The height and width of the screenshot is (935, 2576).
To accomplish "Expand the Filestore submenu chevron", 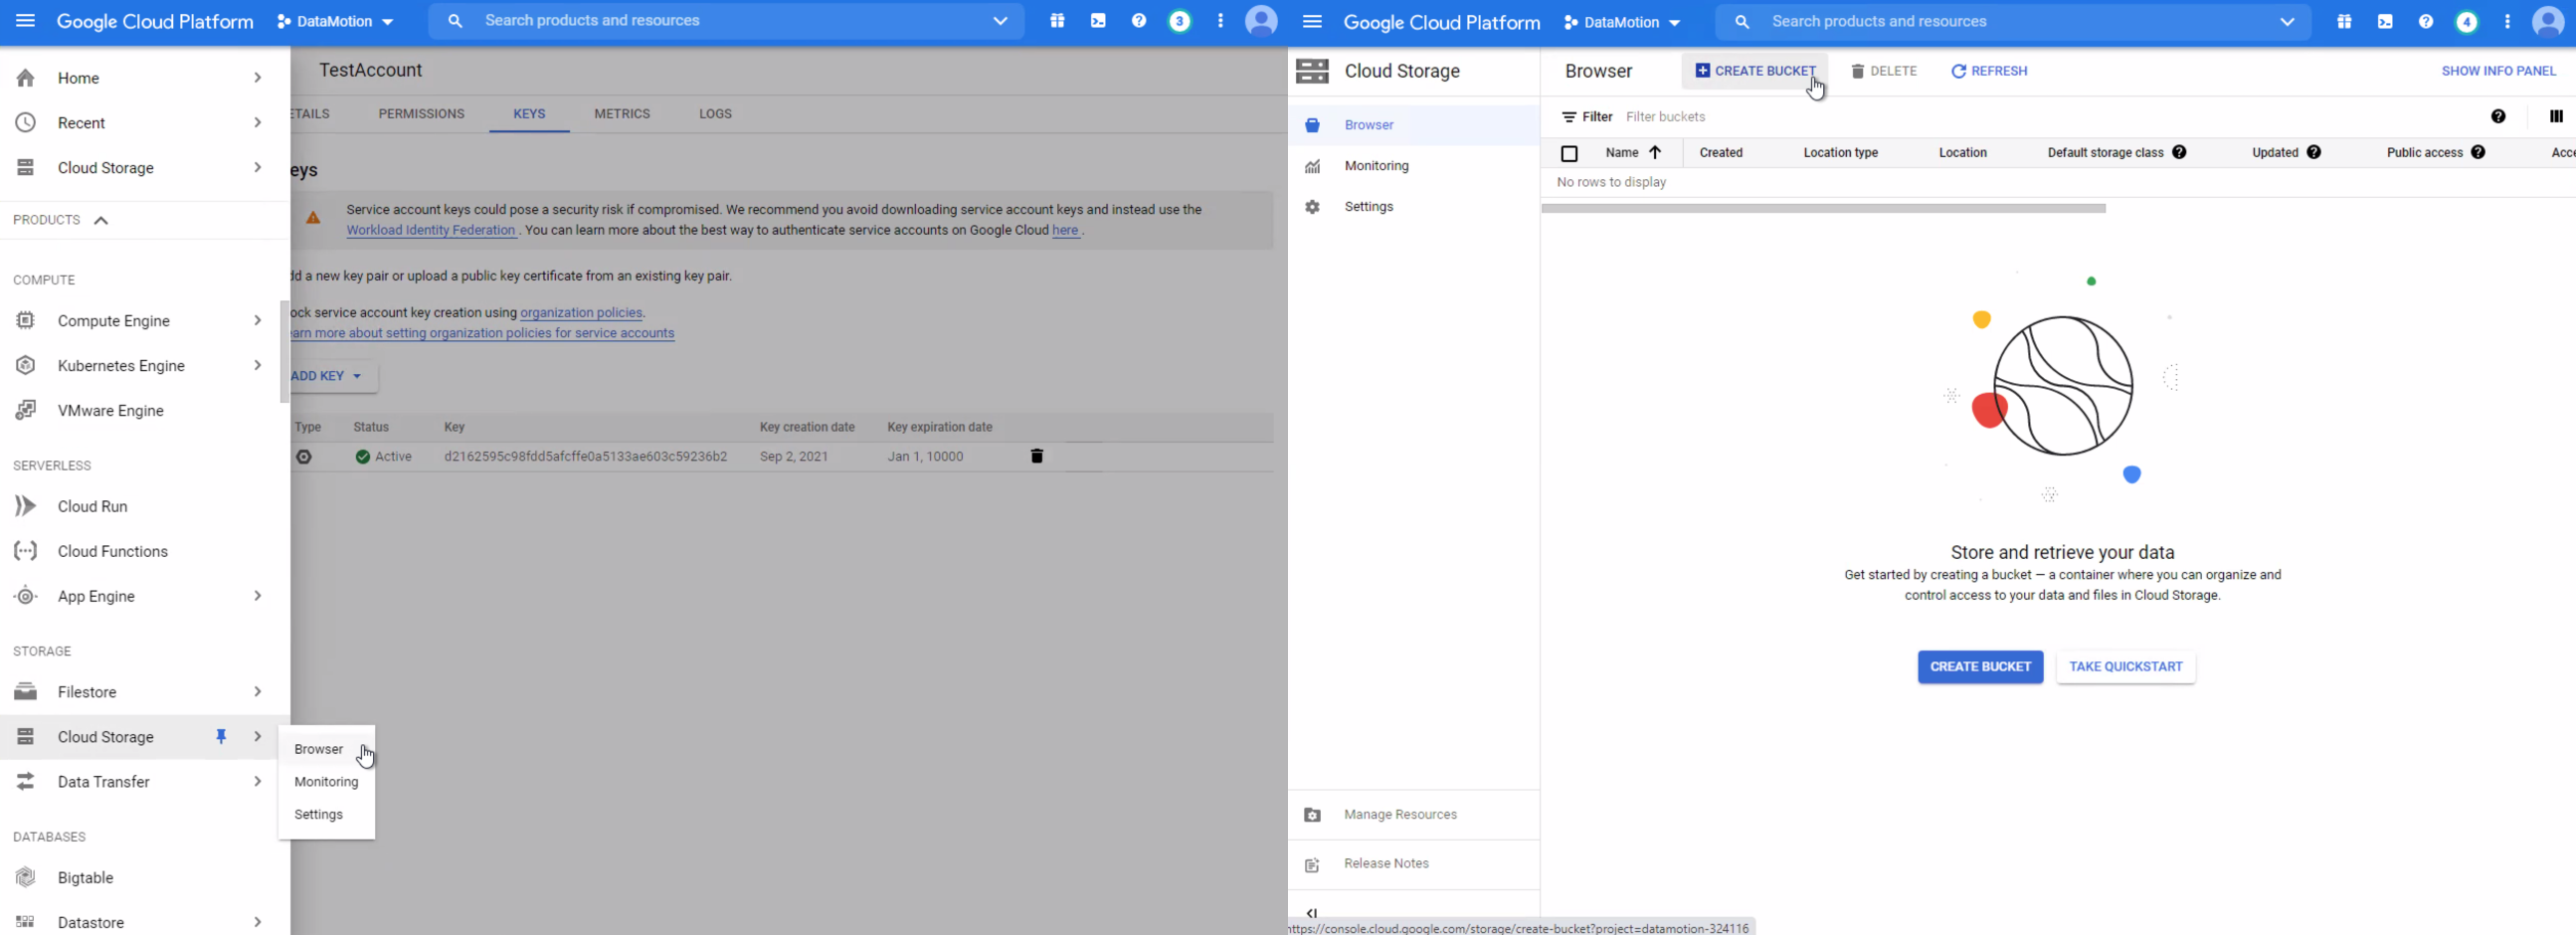I will pos(257,692).
